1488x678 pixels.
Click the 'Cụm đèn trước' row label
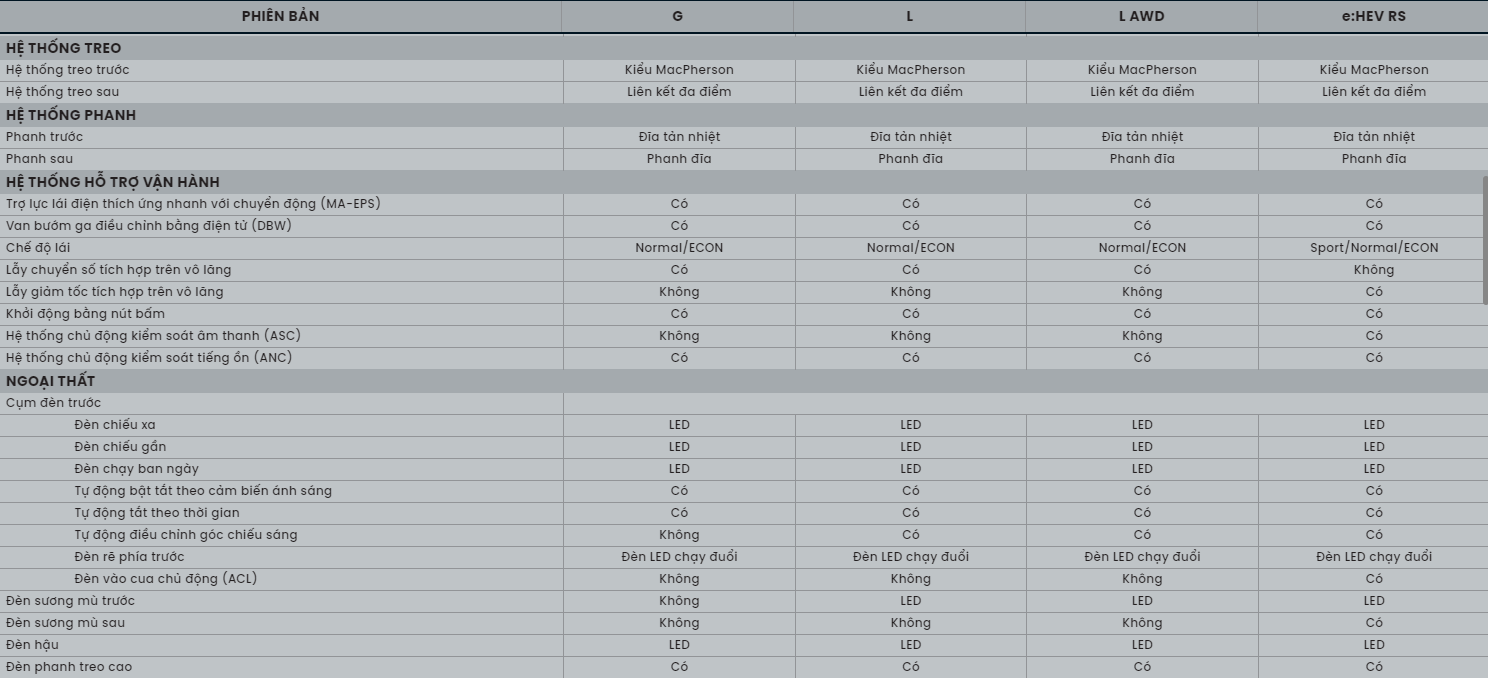[53, 403]
